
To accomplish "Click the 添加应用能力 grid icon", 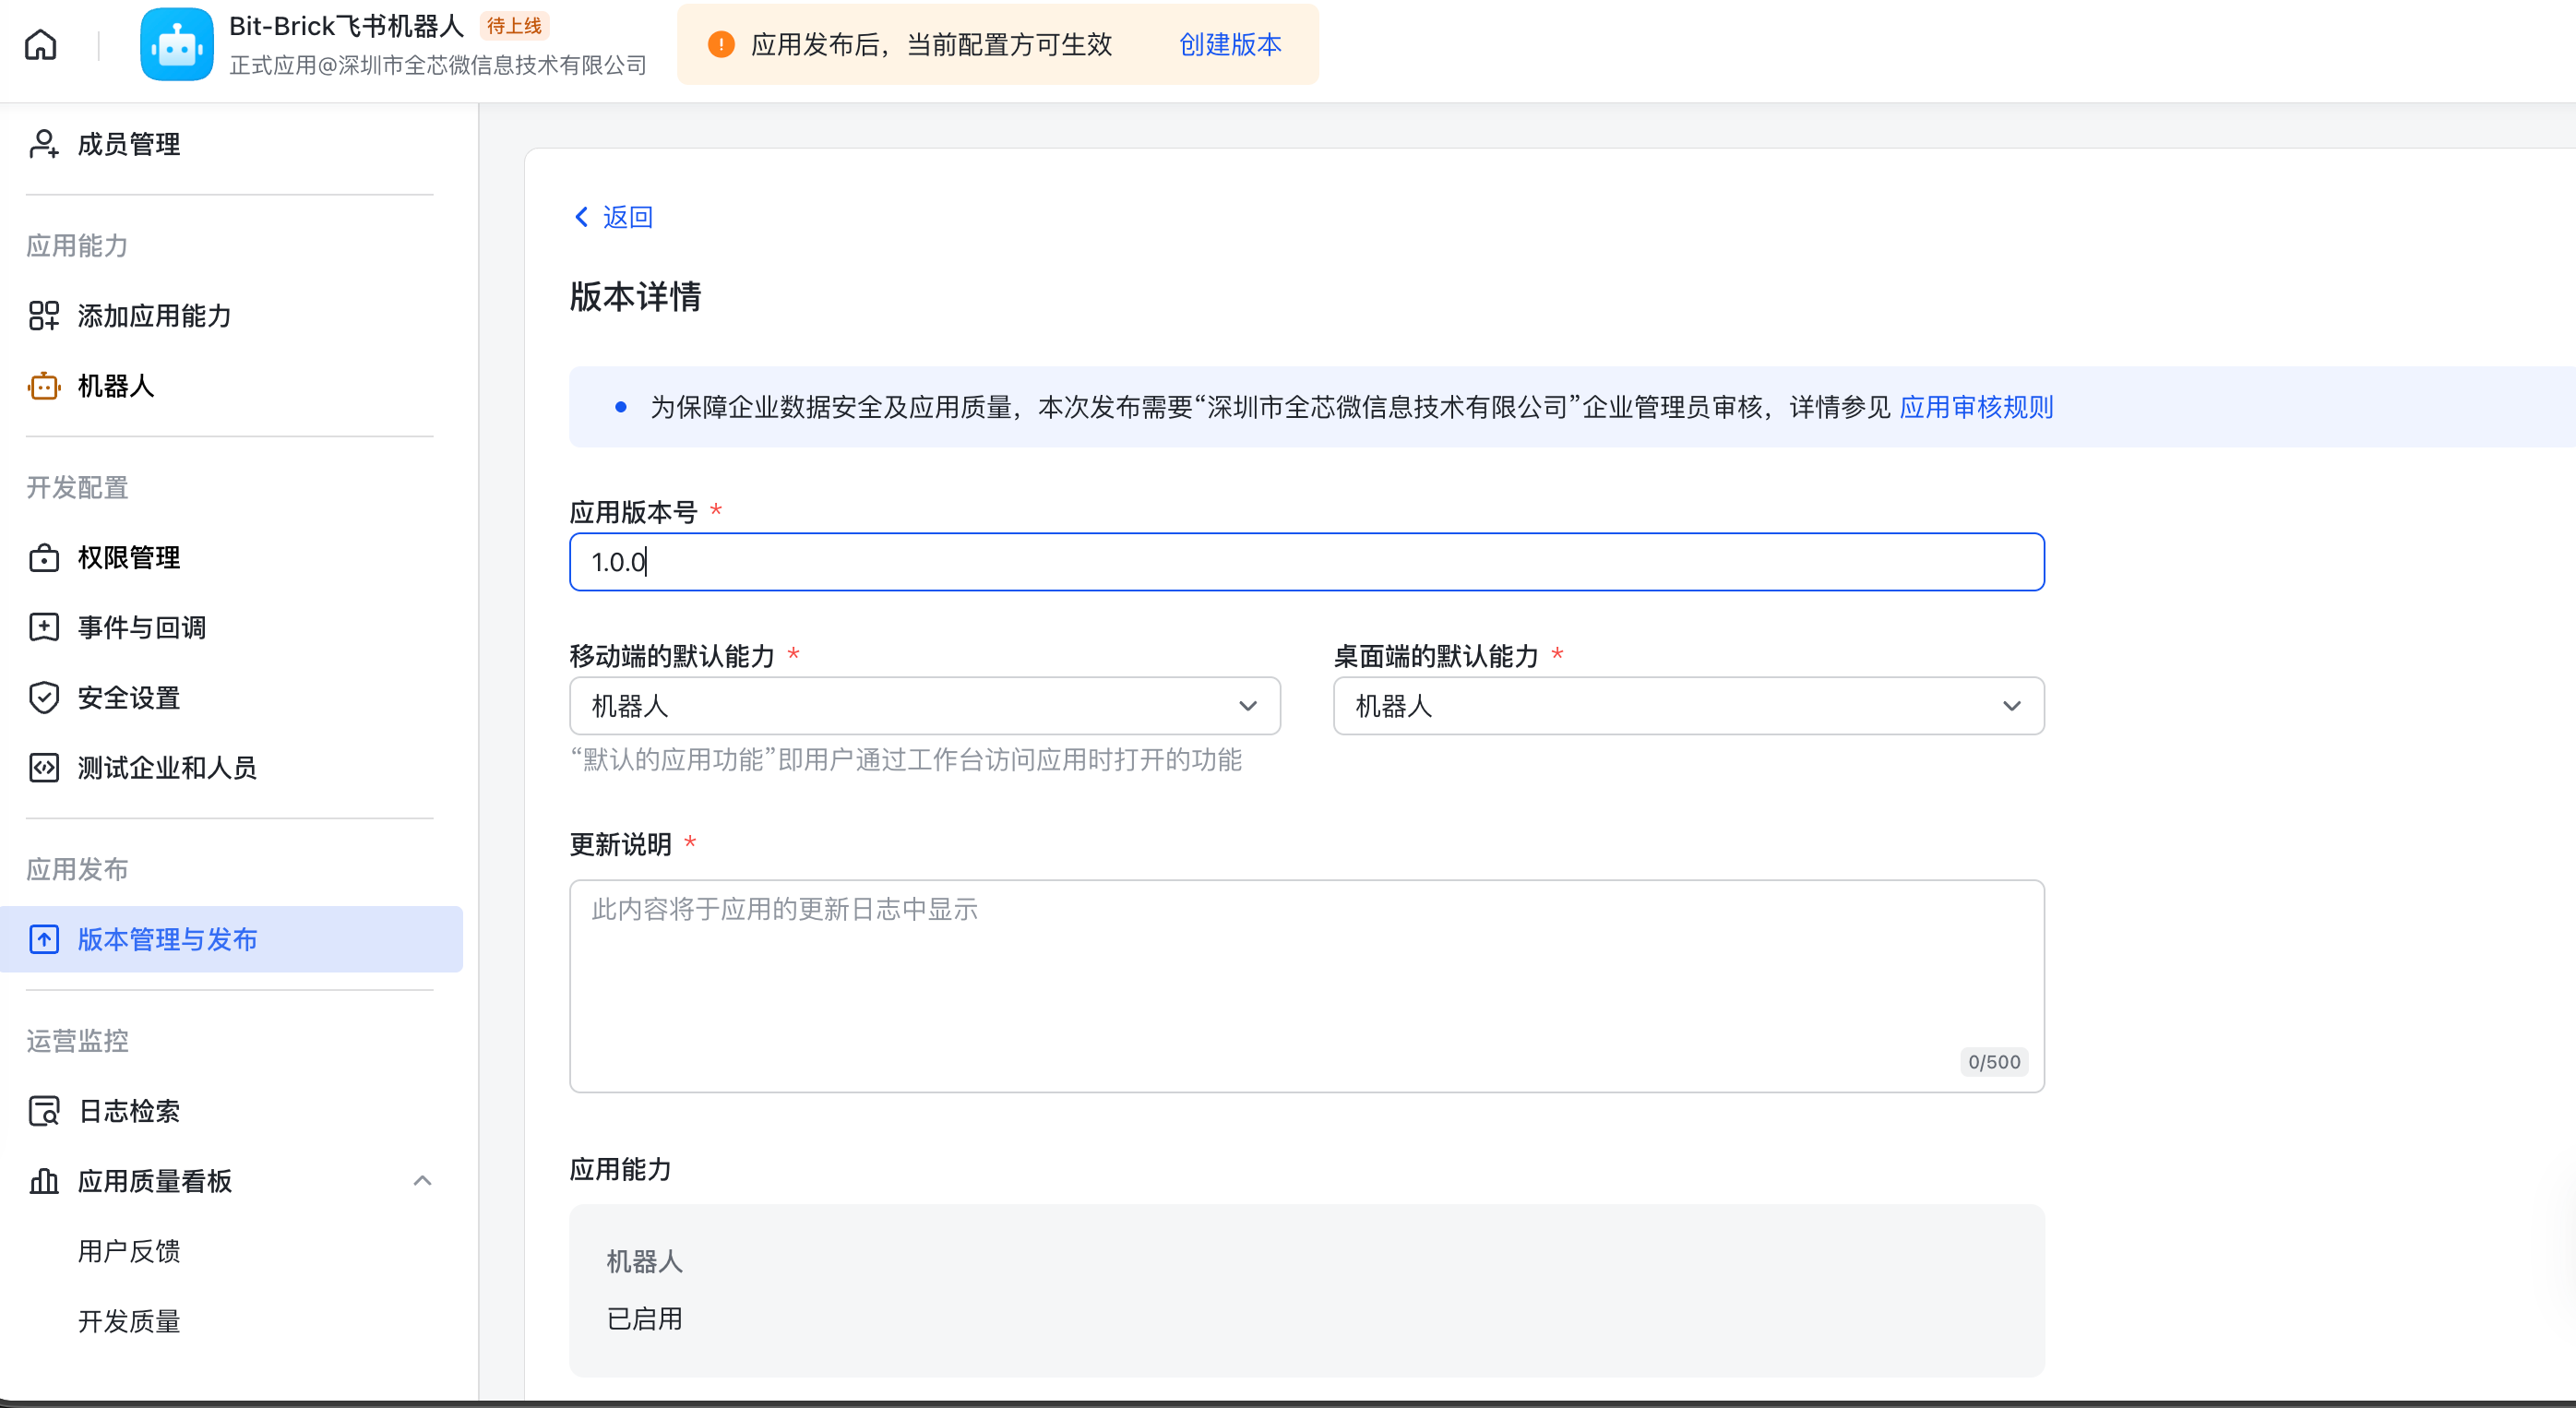I will tap(44, 316).
